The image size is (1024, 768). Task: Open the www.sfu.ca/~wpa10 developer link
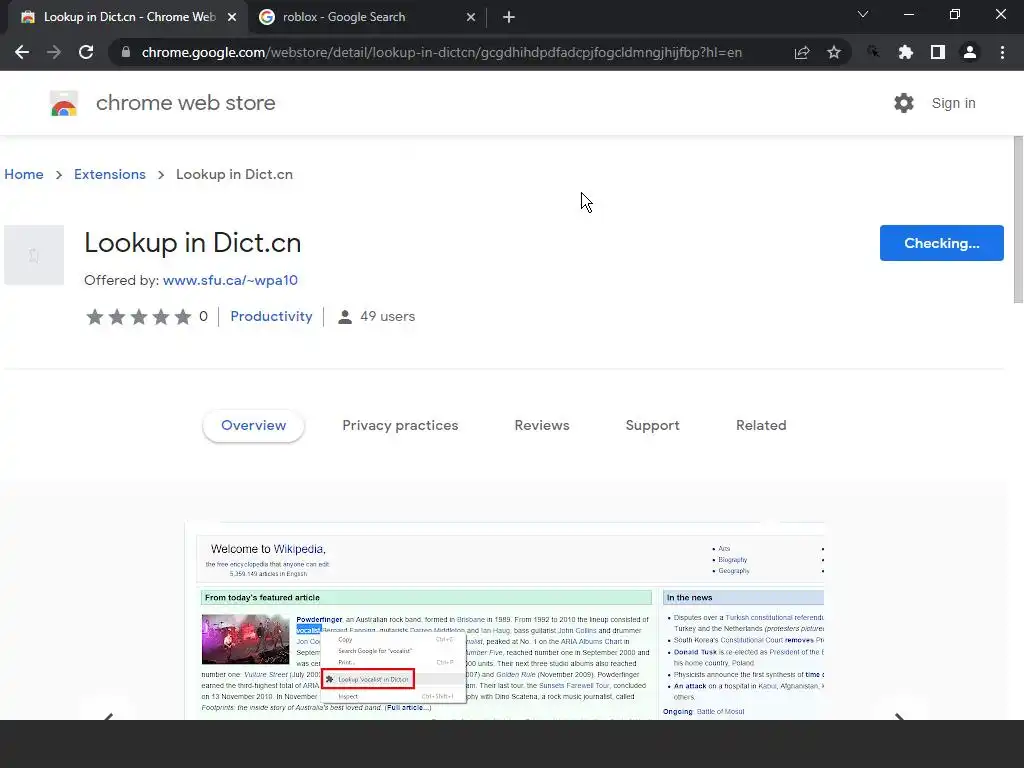(231, 280)
